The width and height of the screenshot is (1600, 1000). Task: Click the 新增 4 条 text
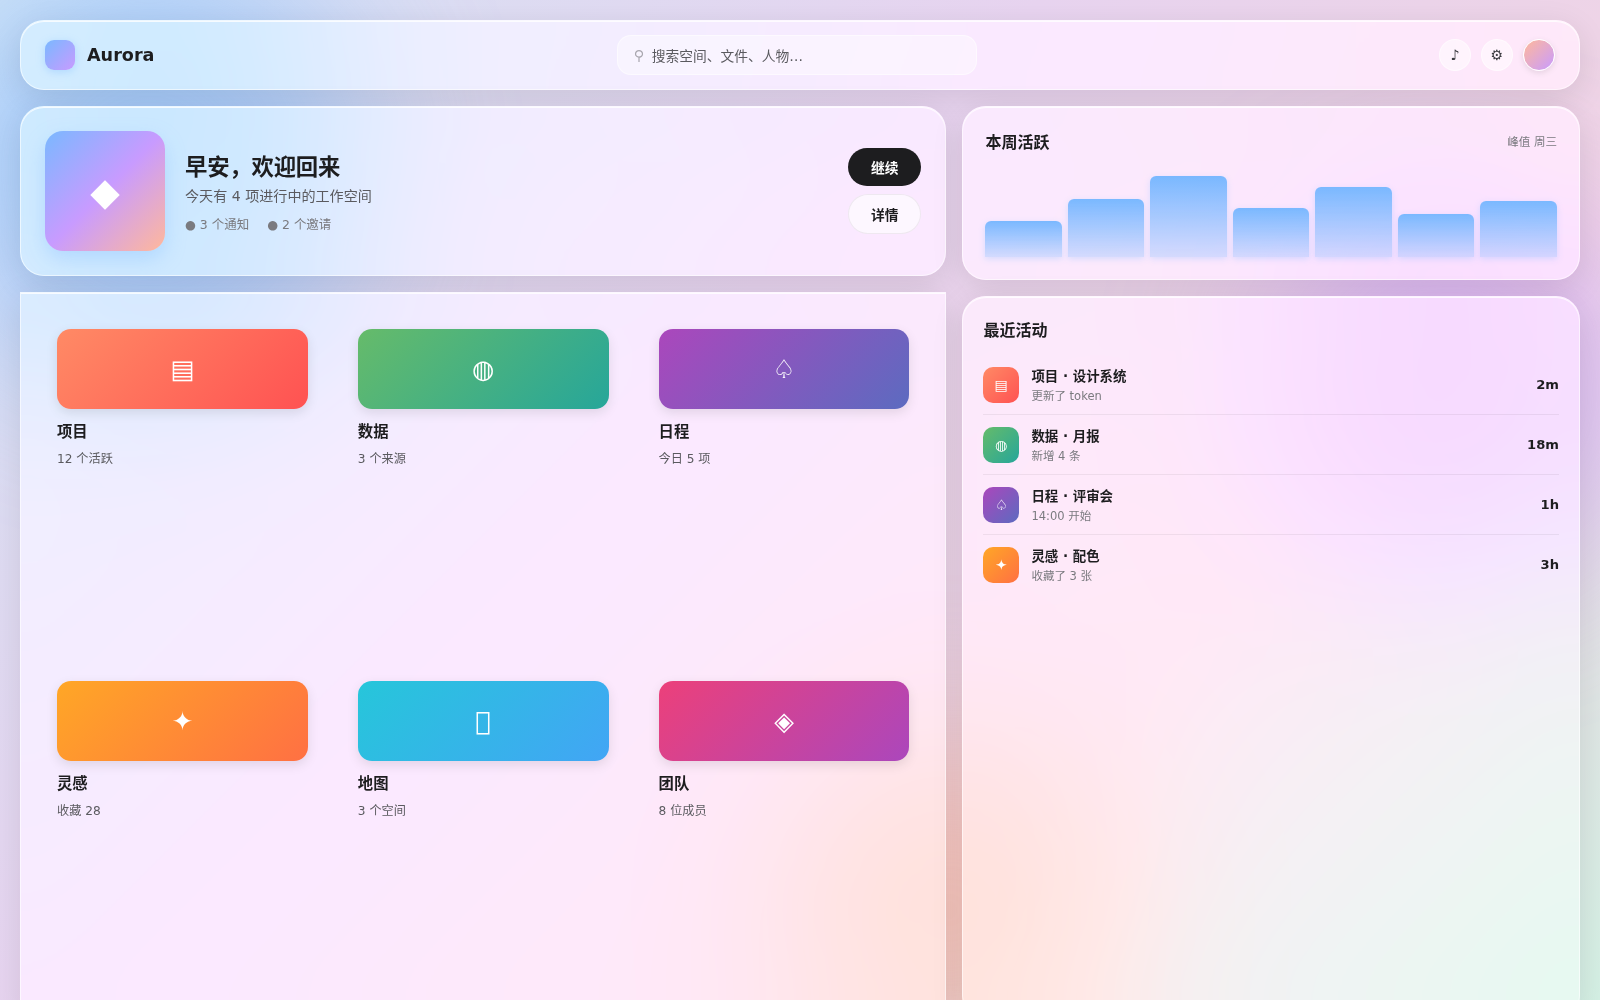coord(1056,456)
